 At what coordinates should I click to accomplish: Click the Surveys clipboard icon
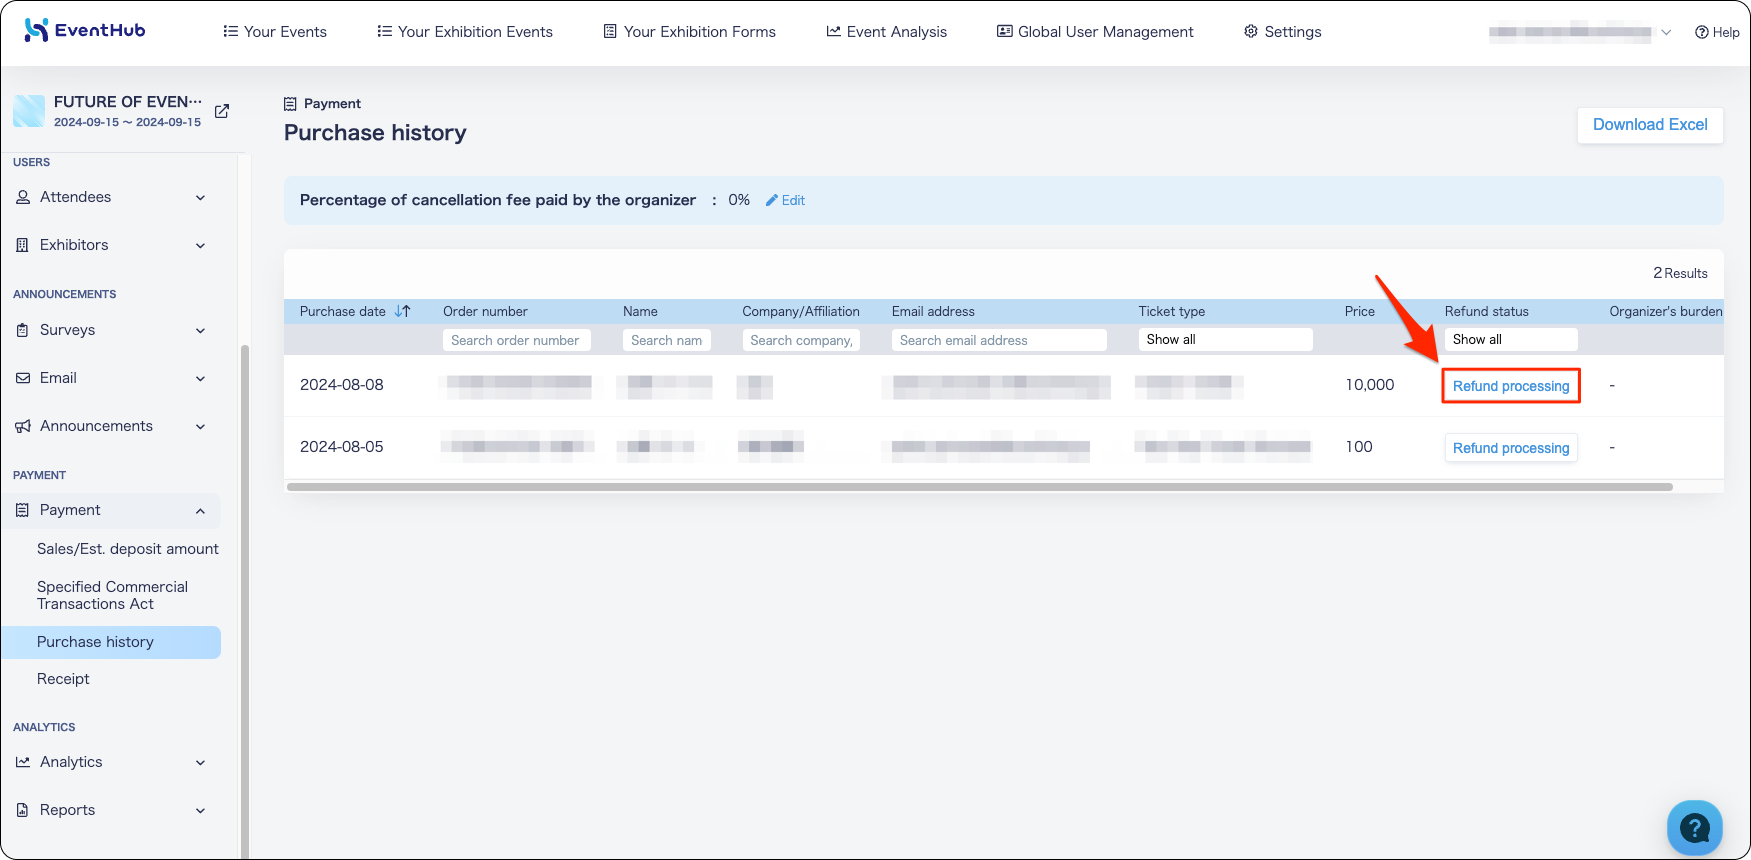point(23,330)
